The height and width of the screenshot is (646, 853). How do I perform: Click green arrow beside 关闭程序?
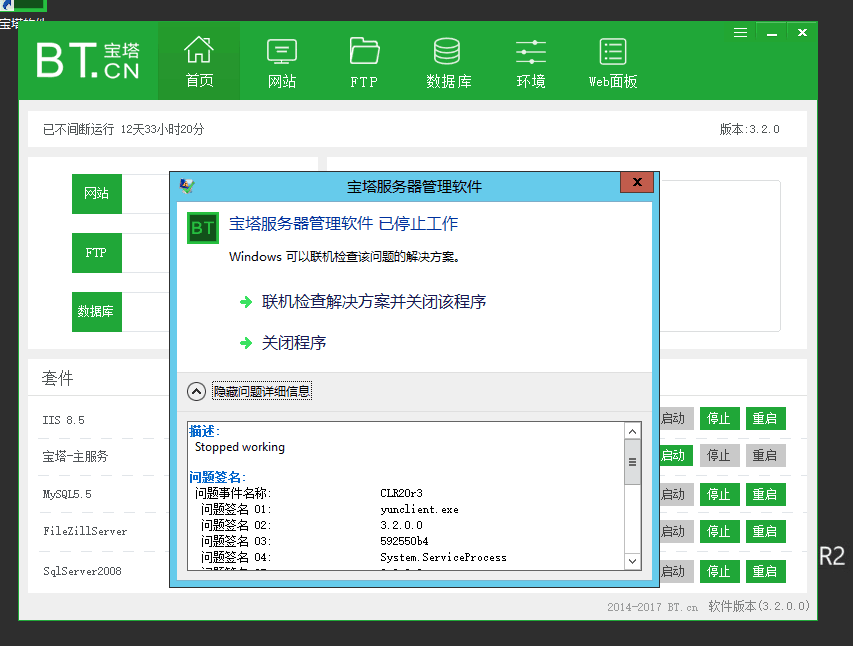pyautogui.click(x=246, y=343)
